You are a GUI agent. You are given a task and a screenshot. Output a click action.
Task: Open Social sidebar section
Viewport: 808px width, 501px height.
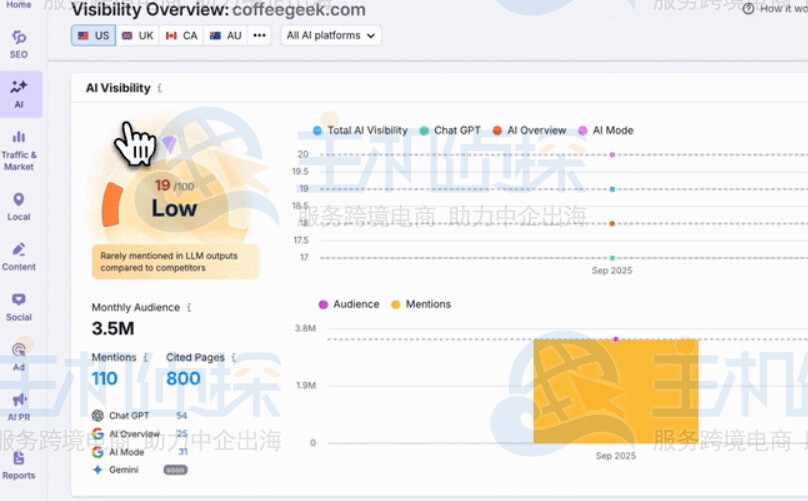(x=19, y=307)
